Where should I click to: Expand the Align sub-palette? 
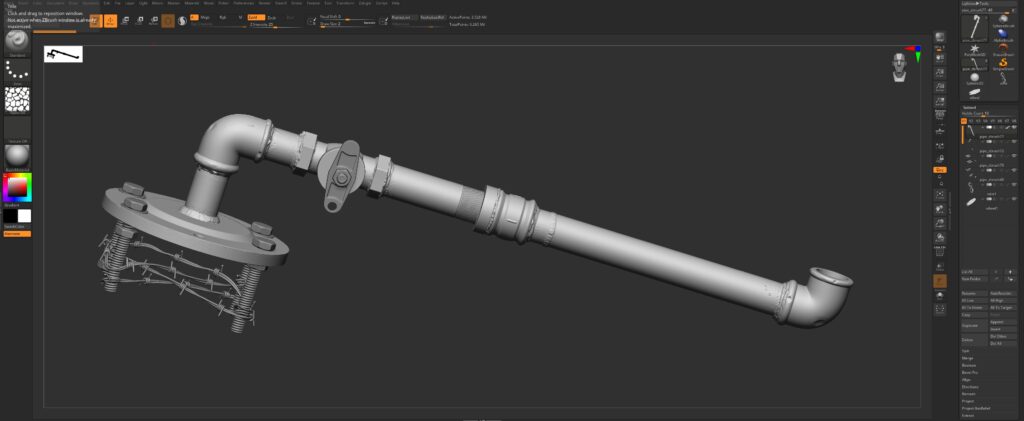coord(965,379)
